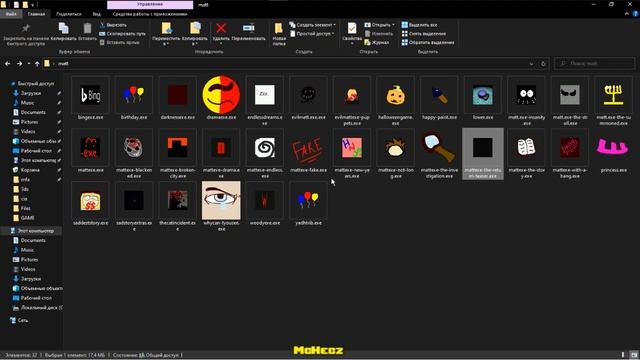
Task: Click Обратить выделение invert selection
Action: [x=428, y=42]
